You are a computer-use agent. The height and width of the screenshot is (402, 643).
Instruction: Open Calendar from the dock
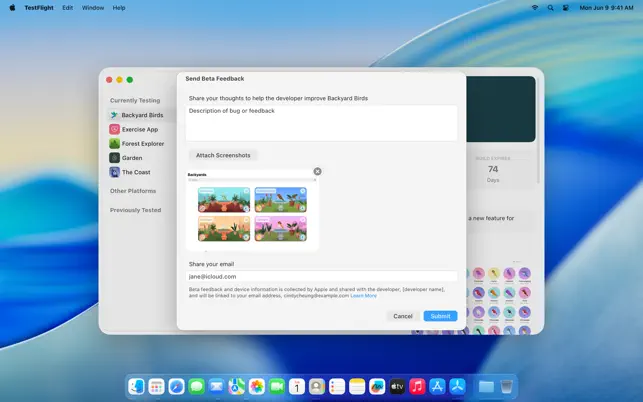coord(297,386)
